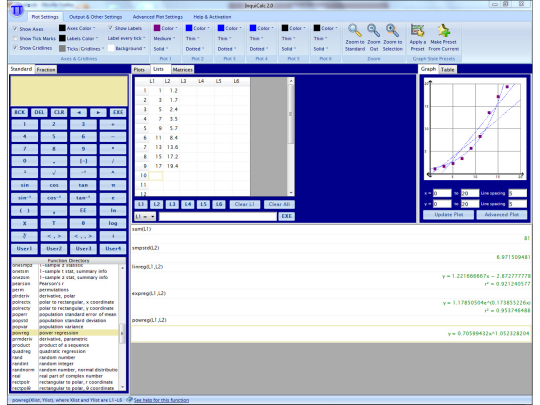This screenshot has height=405, width=540.
Task: Click the Apply a Preset icon
Action: pos(417,31)
